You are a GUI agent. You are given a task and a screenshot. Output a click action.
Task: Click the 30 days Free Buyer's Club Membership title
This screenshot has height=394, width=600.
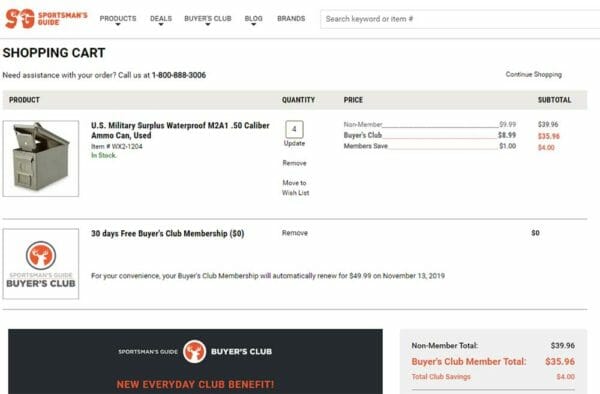click(168, 233)
